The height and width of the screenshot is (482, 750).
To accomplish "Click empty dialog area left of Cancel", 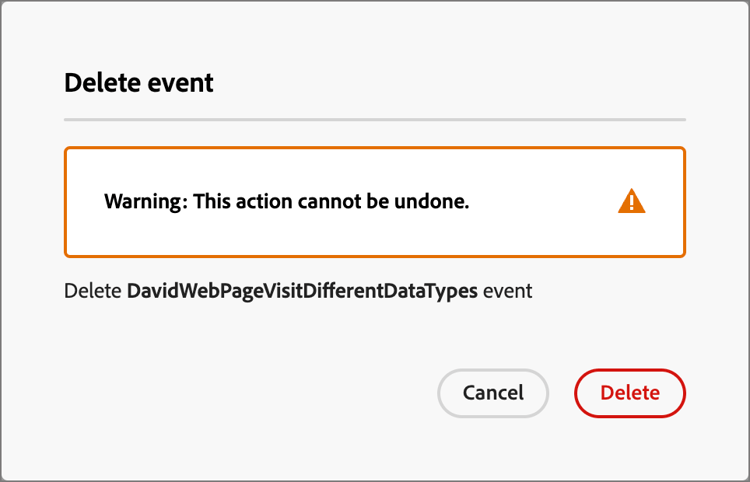I will (250, 393).
